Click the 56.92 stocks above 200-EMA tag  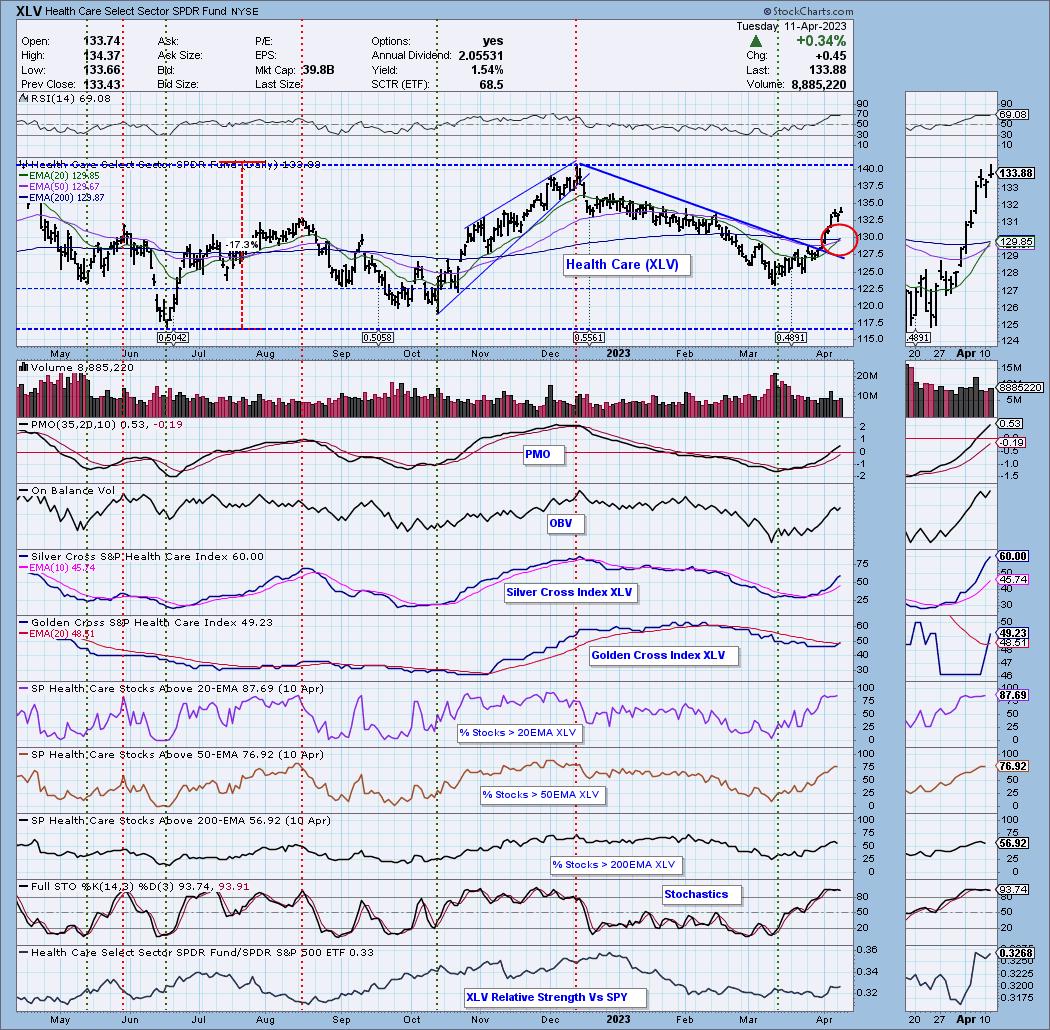click(x=1013, y=843)
